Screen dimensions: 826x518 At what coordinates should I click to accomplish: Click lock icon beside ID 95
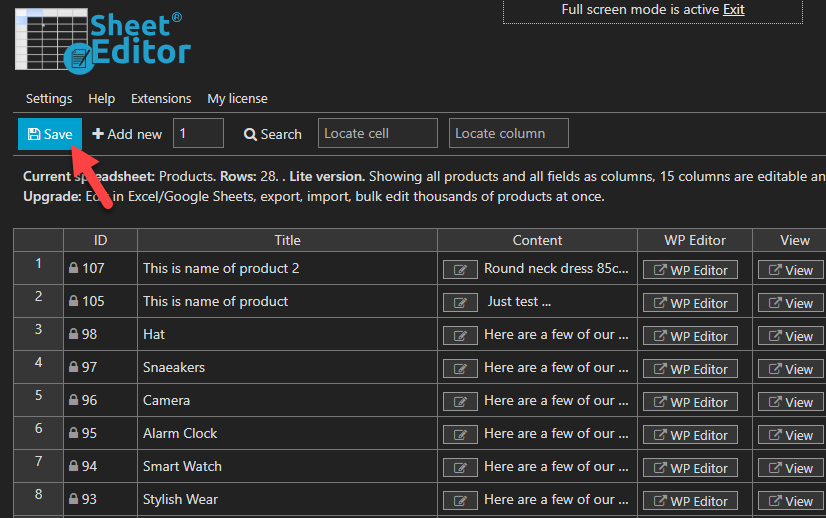coord(73,433)
